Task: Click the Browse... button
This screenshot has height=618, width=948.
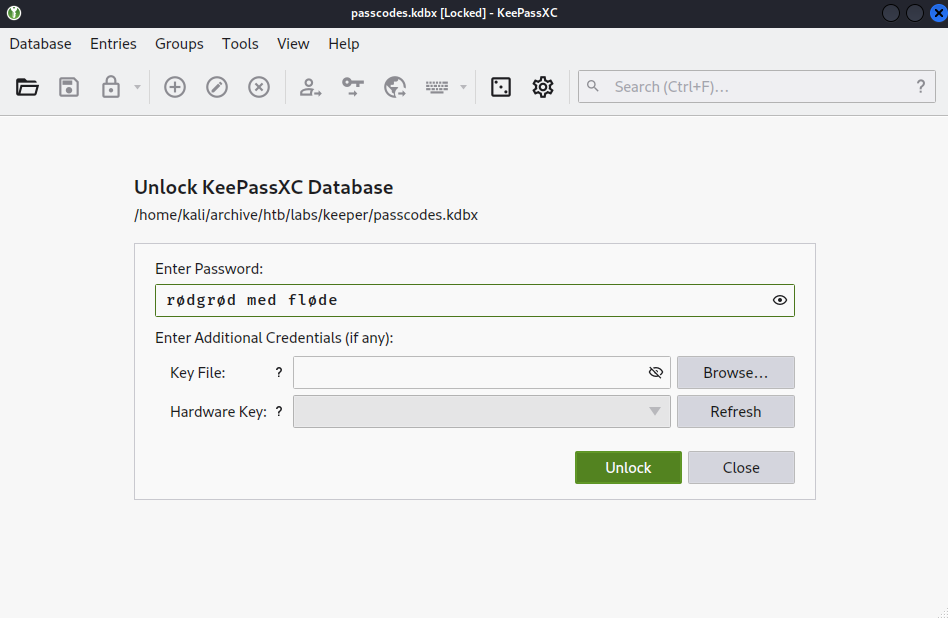Action: pyautogui.click(x=736, y=372)
